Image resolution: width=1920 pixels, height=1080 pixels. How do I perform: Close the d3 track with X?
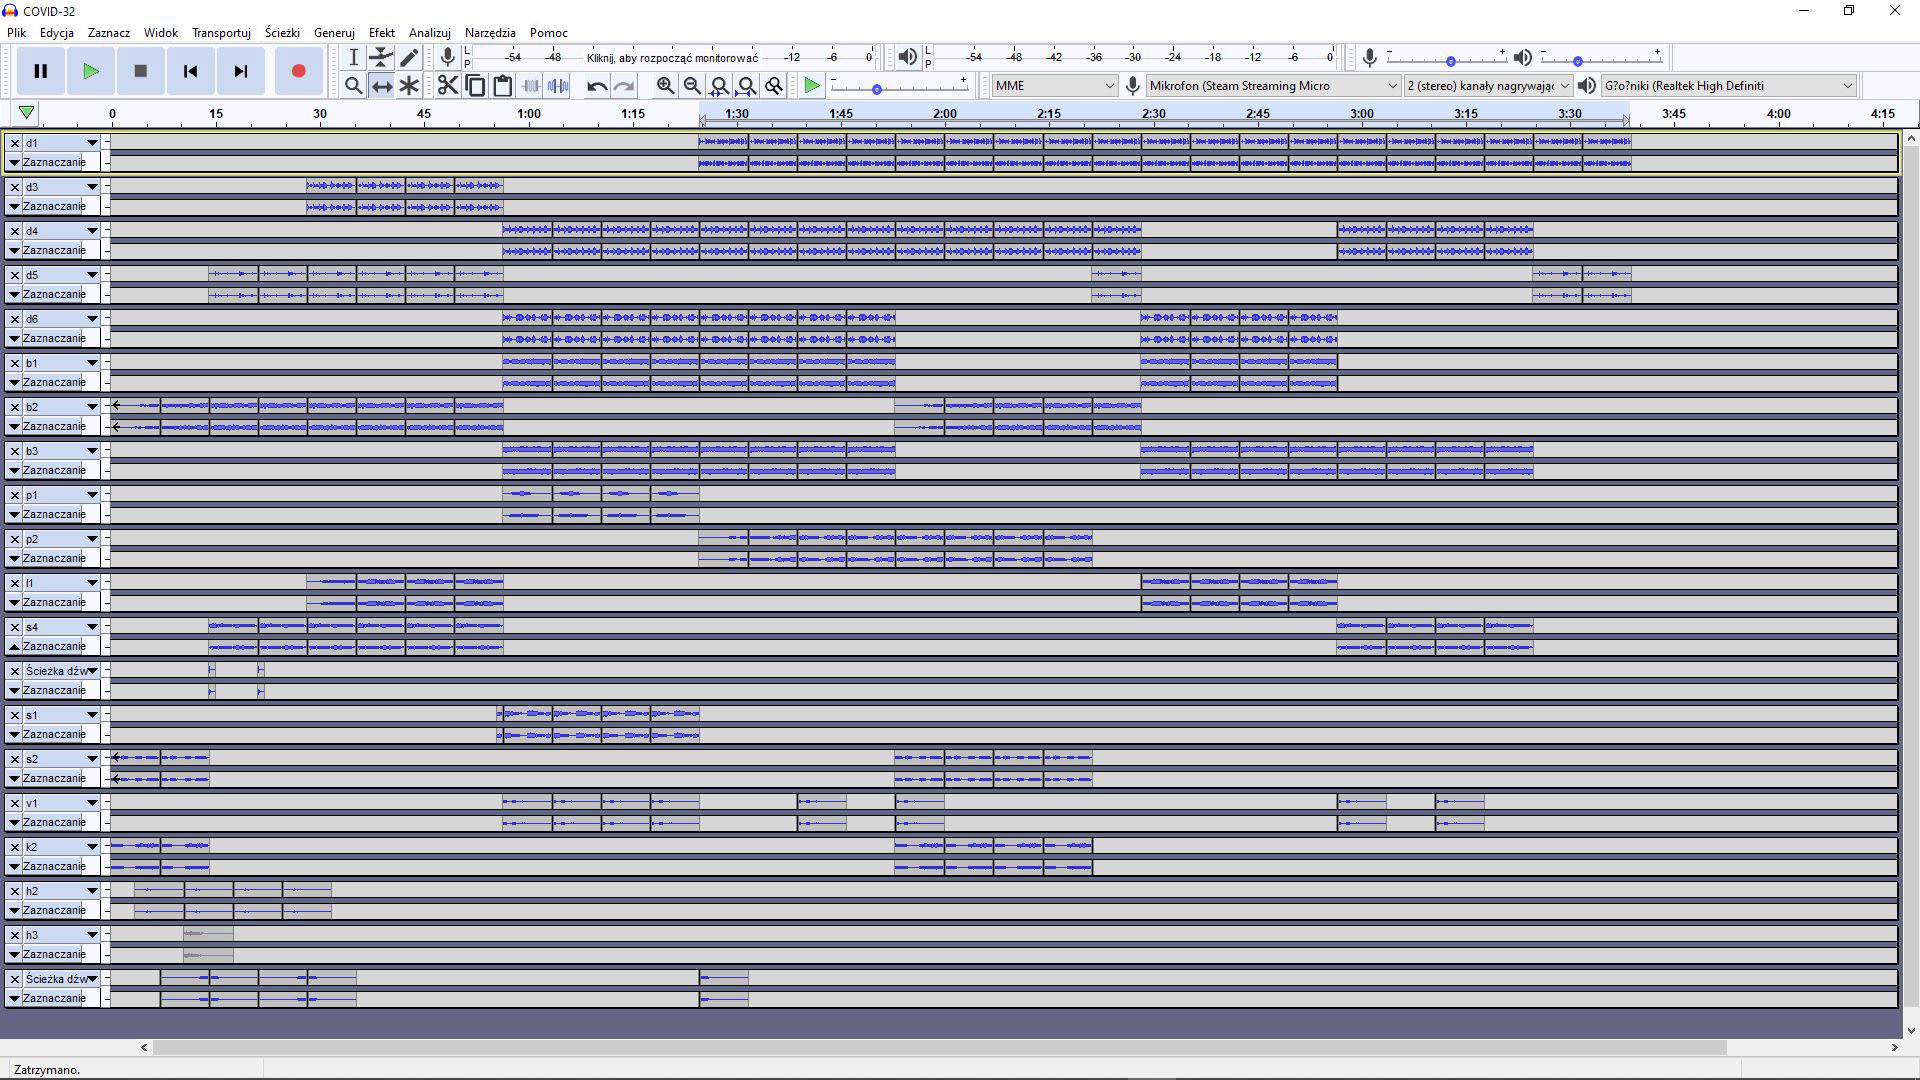coord(14,187)
